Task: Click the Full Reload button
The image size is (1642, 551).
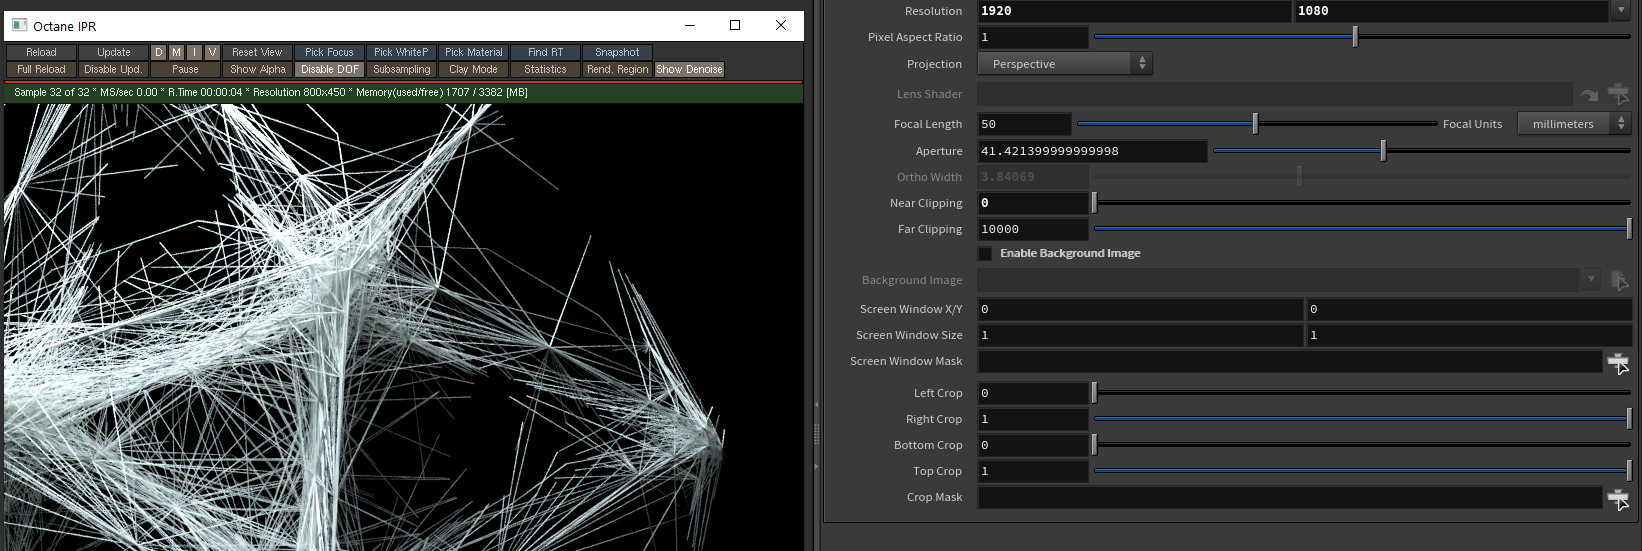Action: (x=41, y=69)
